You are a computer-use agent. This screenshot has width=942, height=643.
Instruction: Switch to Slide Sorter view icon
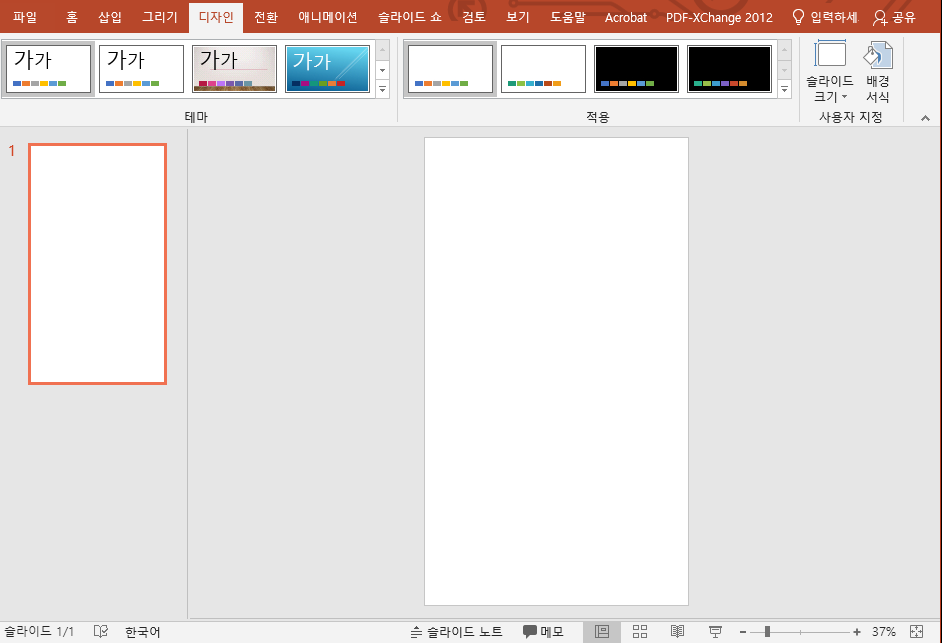pyautogui.click(x=640, y=632)
